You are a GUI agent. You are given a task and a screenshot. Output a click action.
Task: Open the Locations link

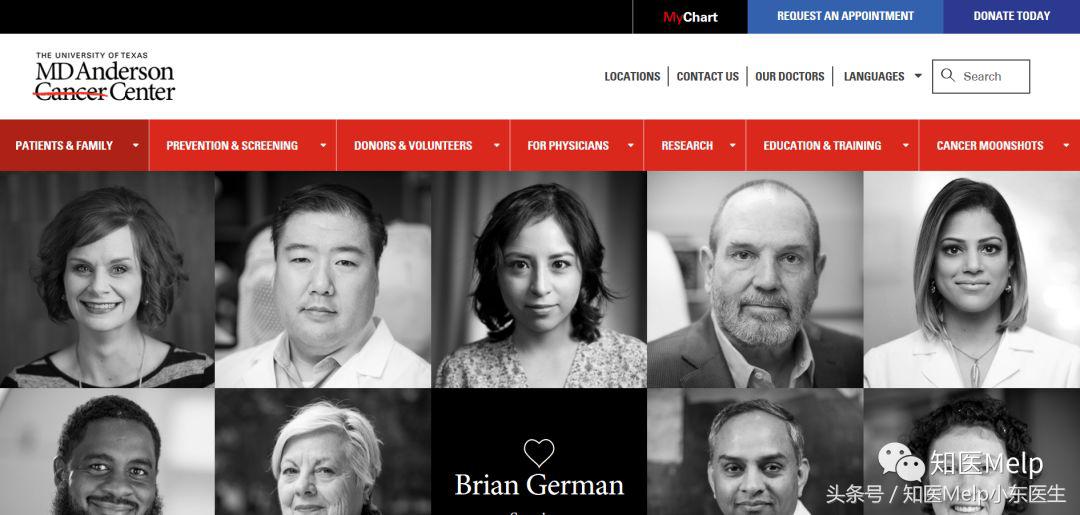(x=632, y=76)
